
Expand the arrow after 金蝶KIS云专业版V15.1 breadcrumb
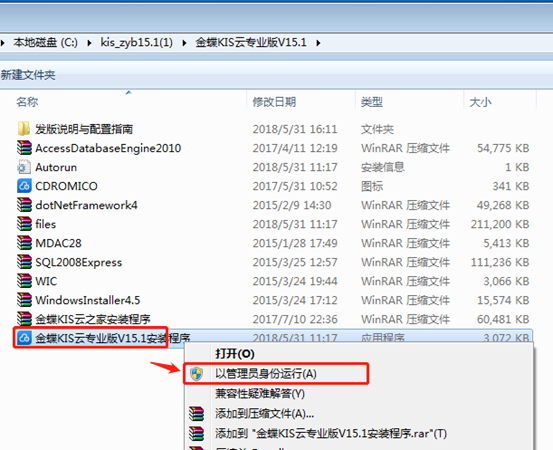point(318,43)
